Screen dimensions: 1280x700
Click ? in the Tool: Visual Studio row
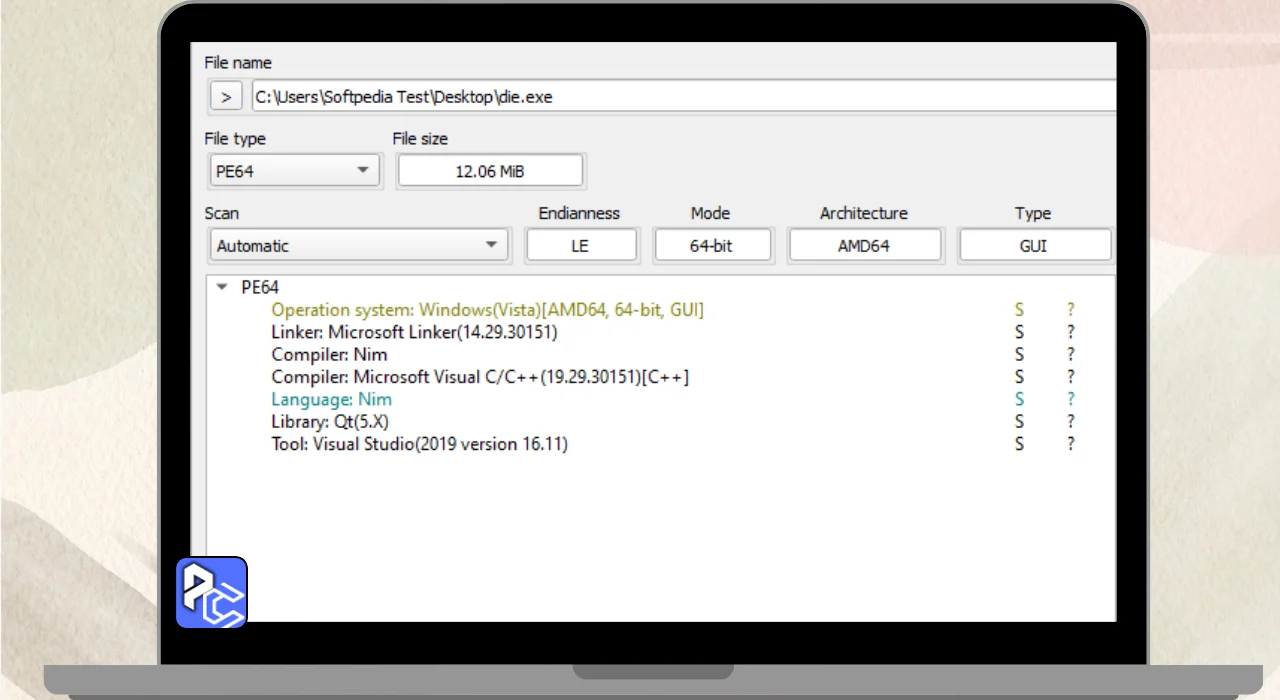(x=1070, y=443)
